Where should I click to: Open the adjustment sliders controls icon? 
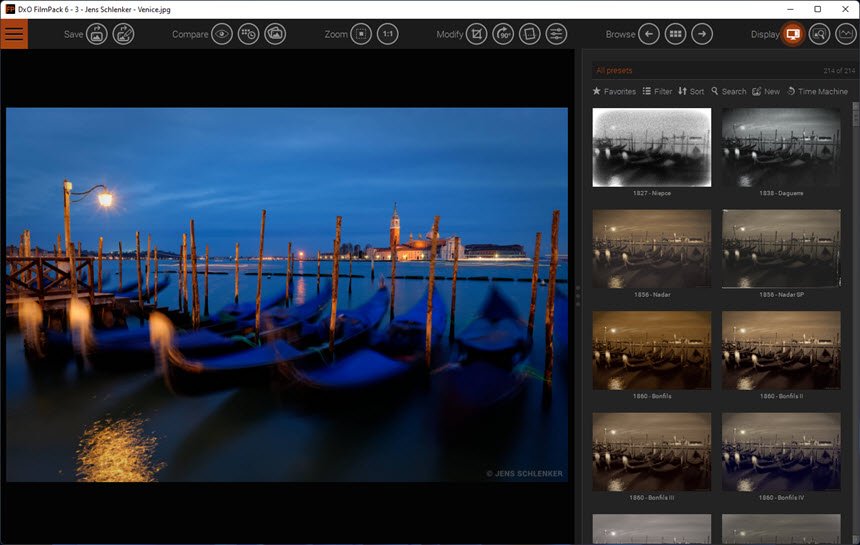click(556, 34)
